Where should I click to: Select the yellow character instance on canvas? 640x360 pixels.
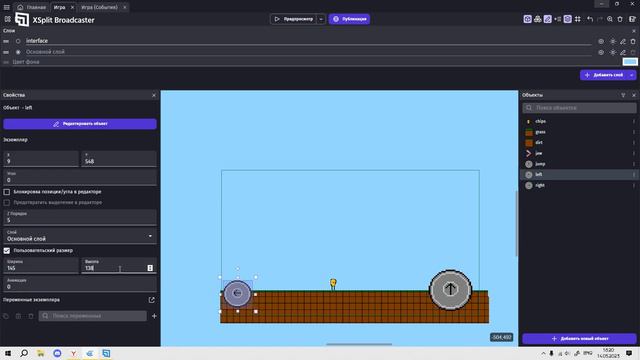pos(333,284)
